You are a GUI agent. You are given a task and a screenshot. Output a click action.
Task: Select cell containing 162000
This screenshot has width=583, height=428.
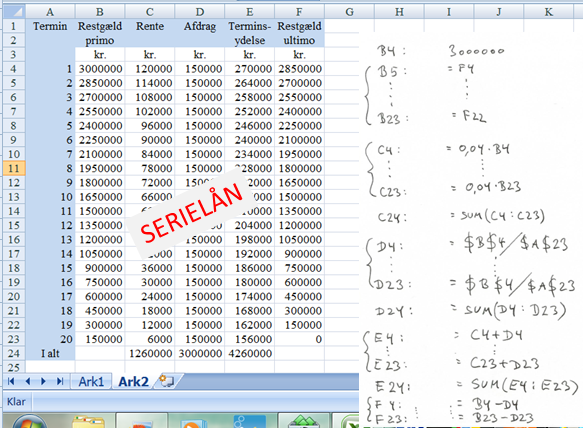(249, 325)
